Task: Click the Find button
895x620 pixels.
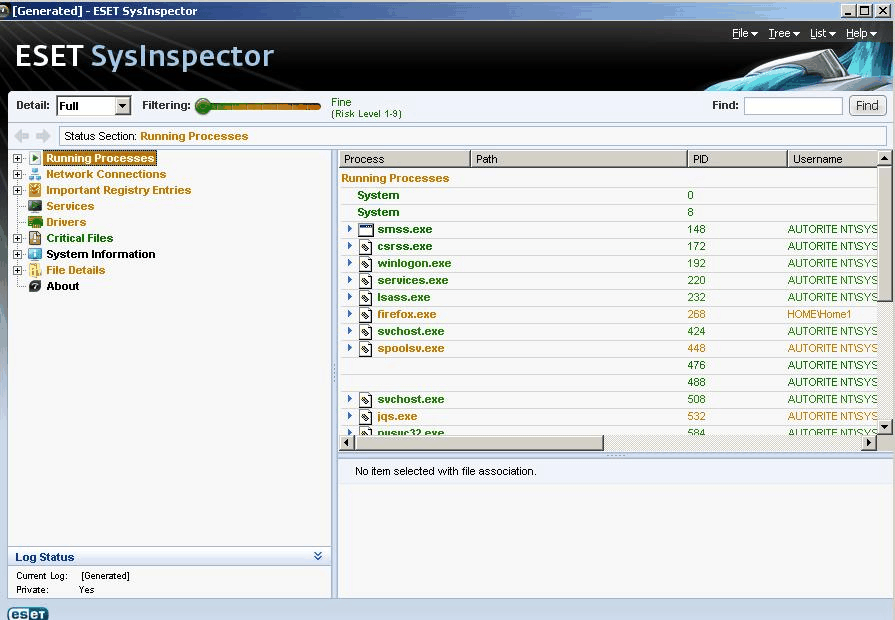Action: pyautogui.click(x=867, y=106)
